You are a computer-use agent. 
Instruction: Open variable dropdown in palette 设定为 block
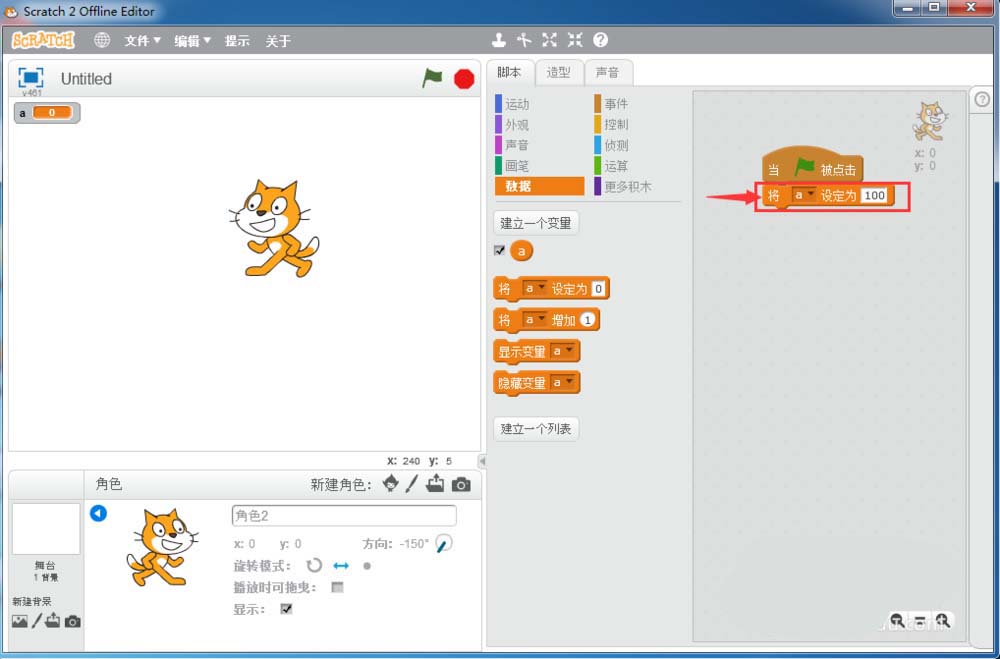click(534, 288)
